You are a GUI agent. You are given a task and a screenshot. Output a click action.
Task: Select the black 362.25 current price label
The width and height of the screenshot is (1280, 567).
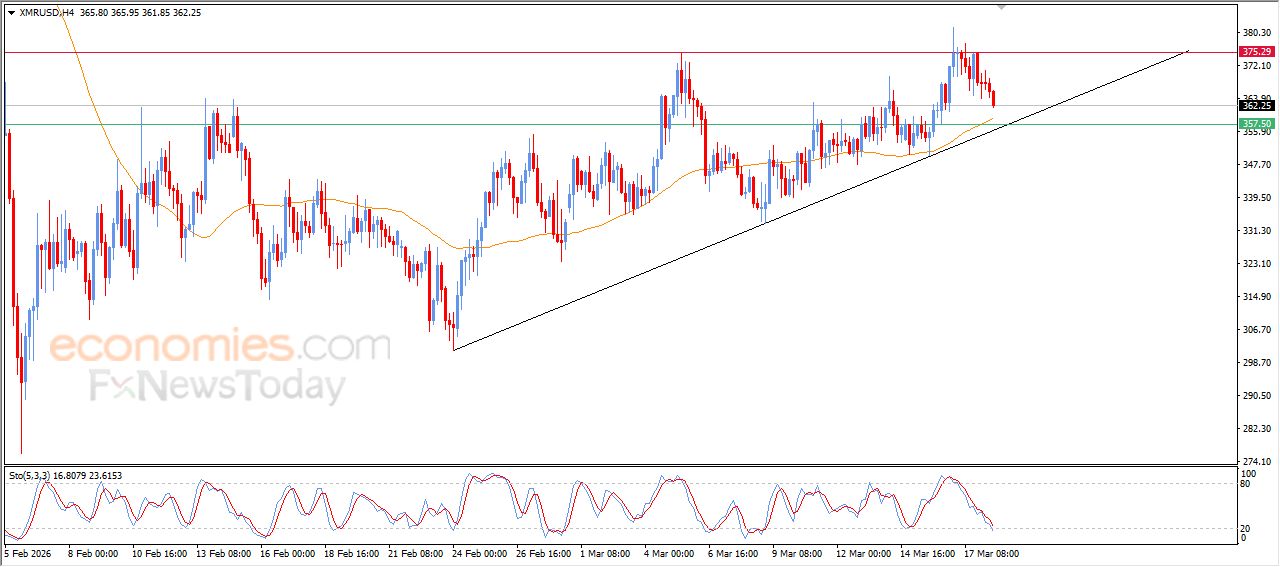coord(1256,105)
